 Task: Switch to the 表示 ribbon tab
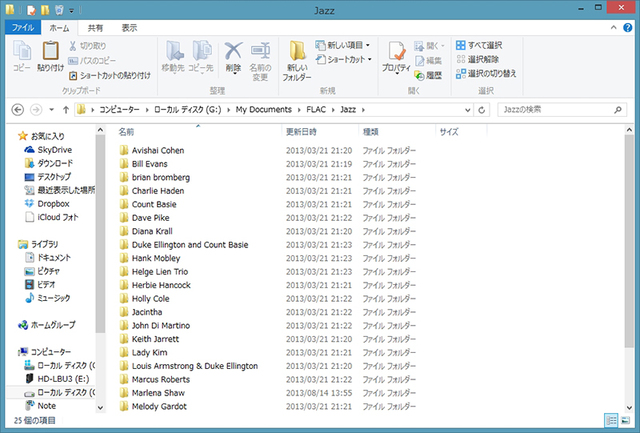129,28
